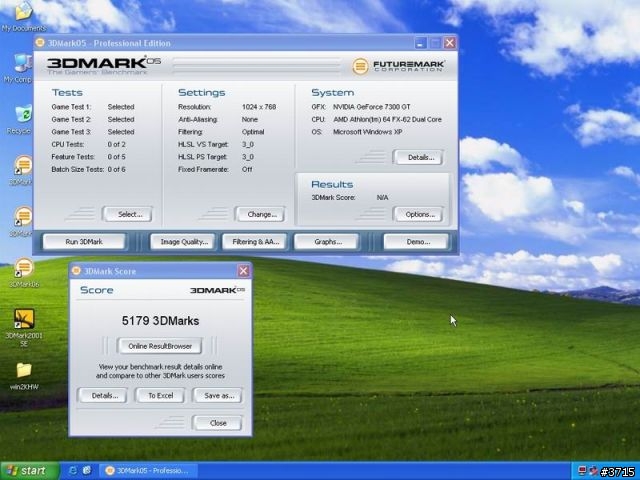The width and height of the screenshot is (640, 480).
Task: Click the Microsoft Windows XP text
Action: pos(367,132)
